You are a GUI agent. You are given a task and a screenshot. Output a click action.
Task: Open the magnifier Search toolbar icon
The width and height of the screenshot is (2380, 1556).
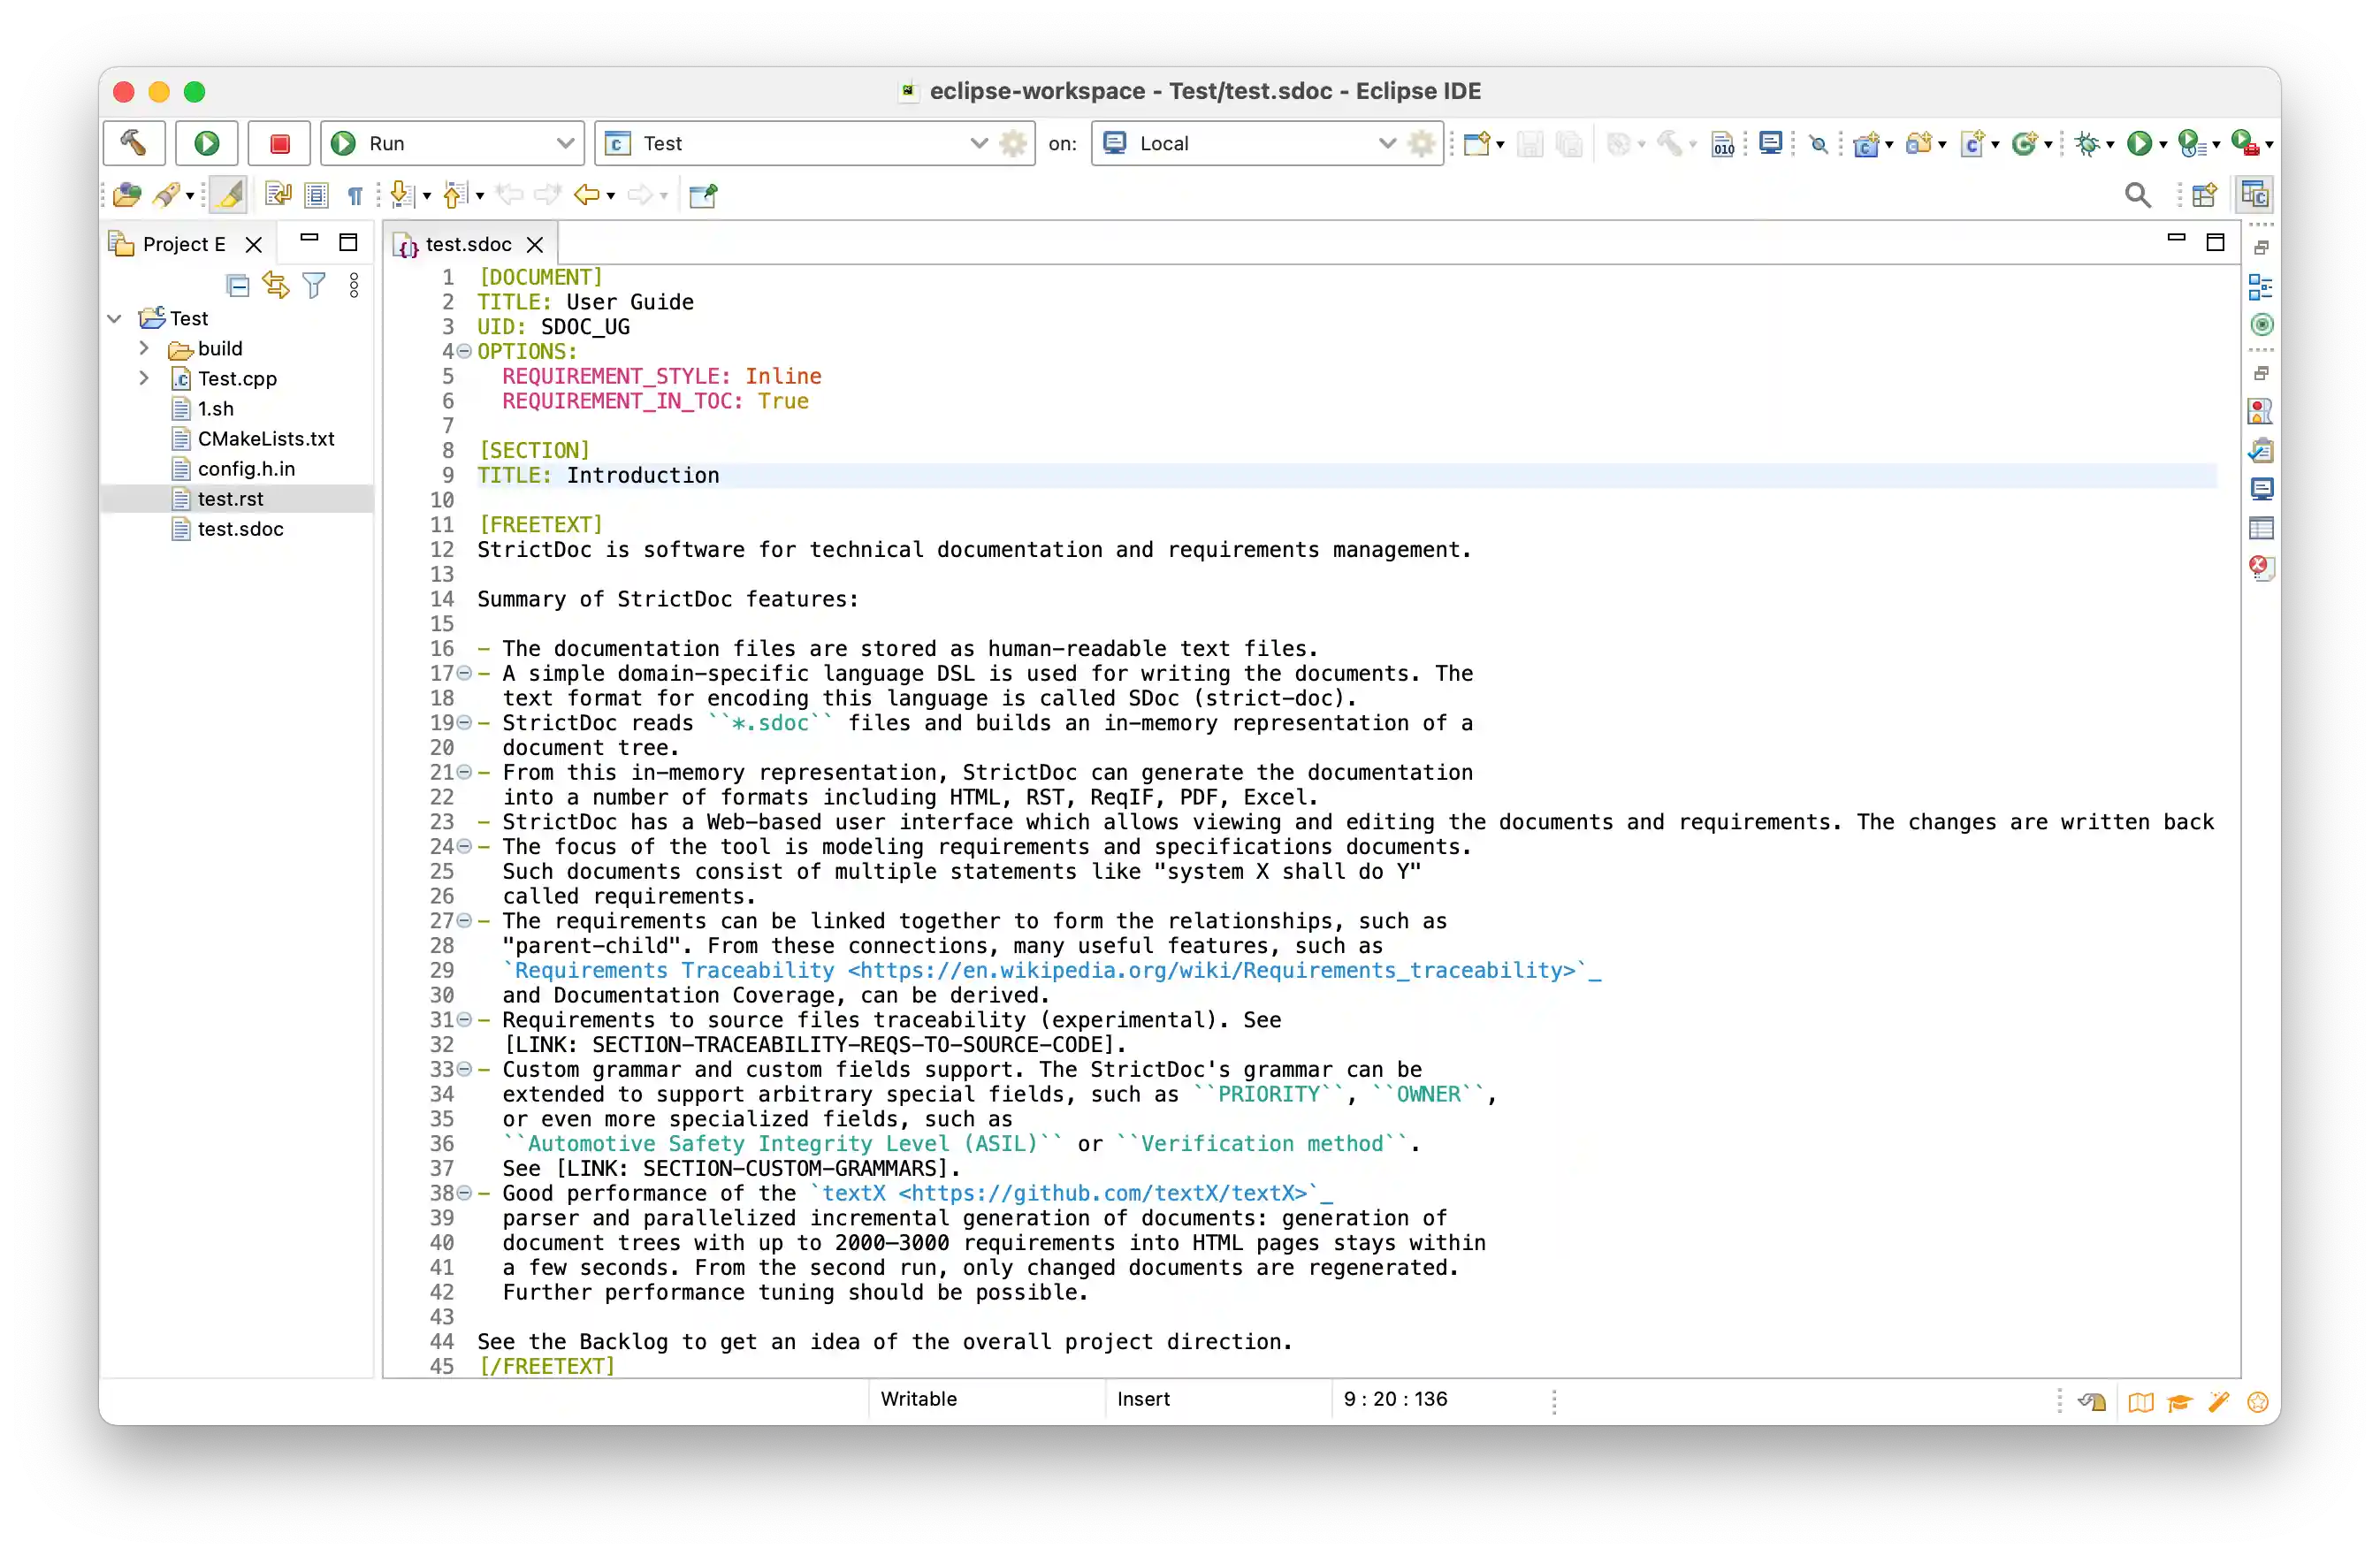(2137, 195)
